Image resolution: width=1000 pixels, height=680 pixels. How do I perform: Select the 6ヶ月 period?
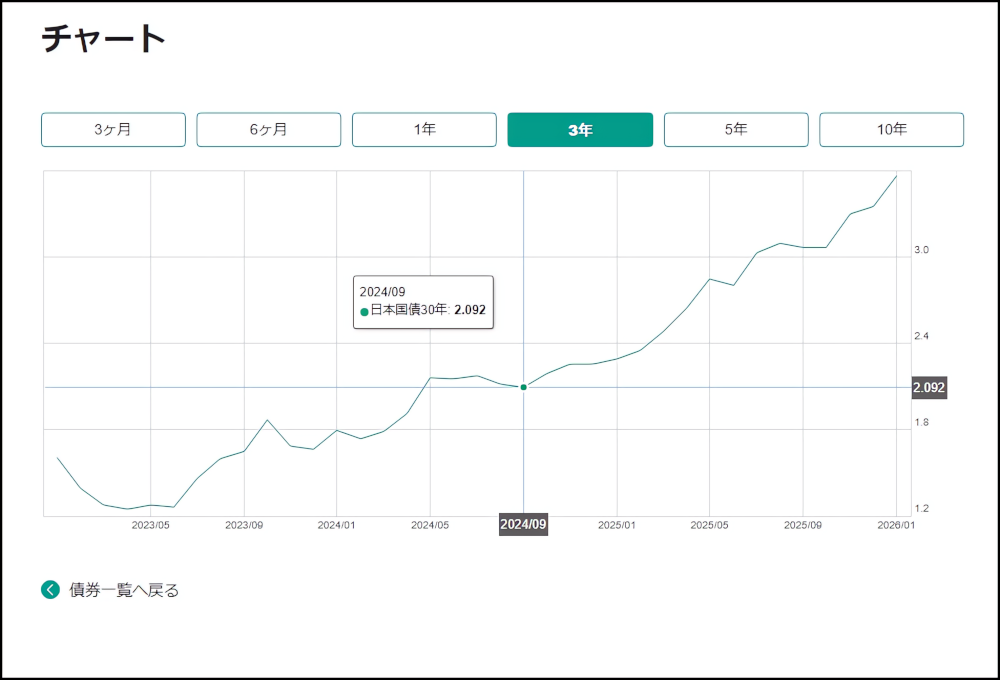(268, 130)
